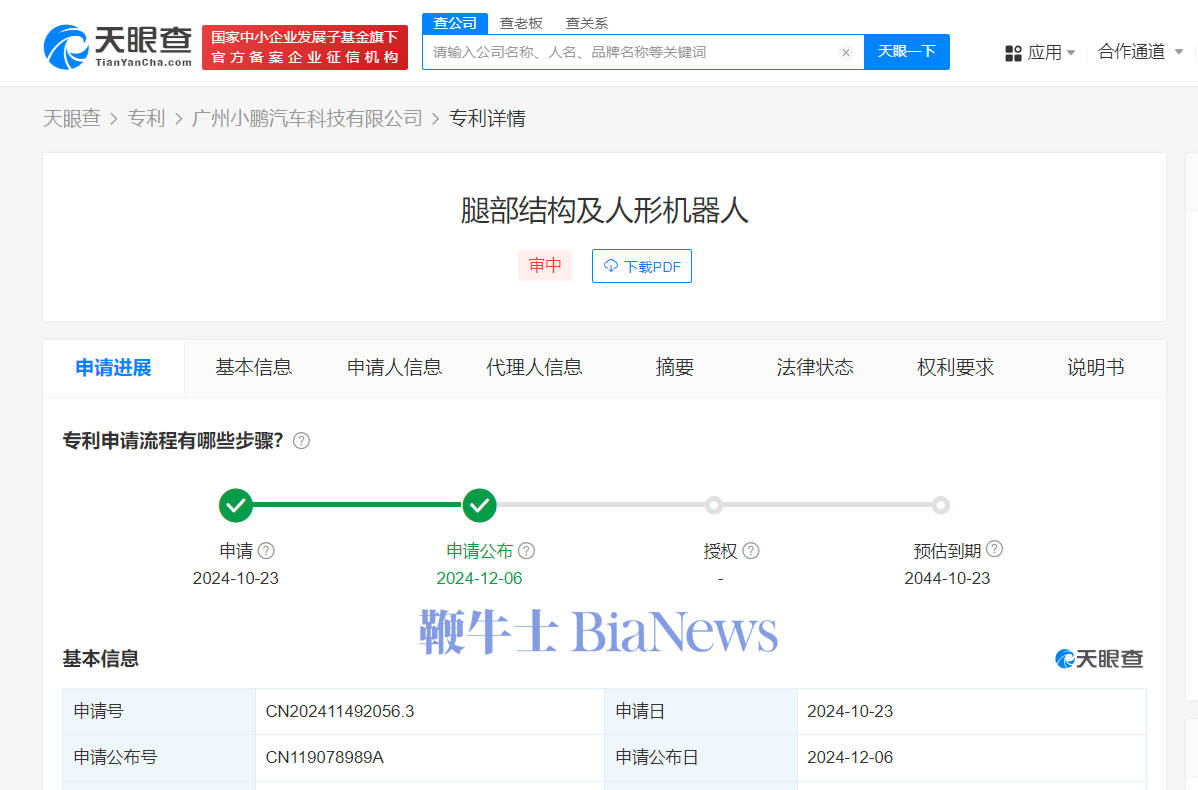Go to 天眼查 breadcrumb home link

(x=72, y=118)
